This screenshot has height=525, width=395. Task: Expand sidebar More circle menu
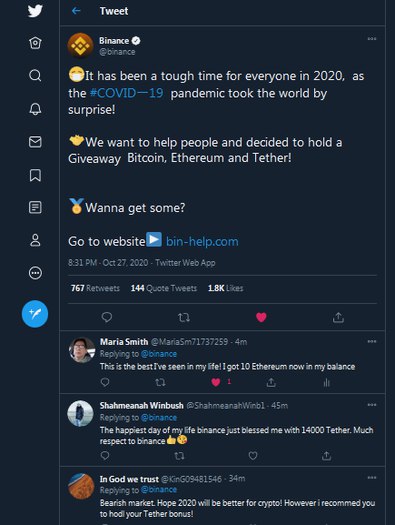pyautogui.click(x=35, y=273)
